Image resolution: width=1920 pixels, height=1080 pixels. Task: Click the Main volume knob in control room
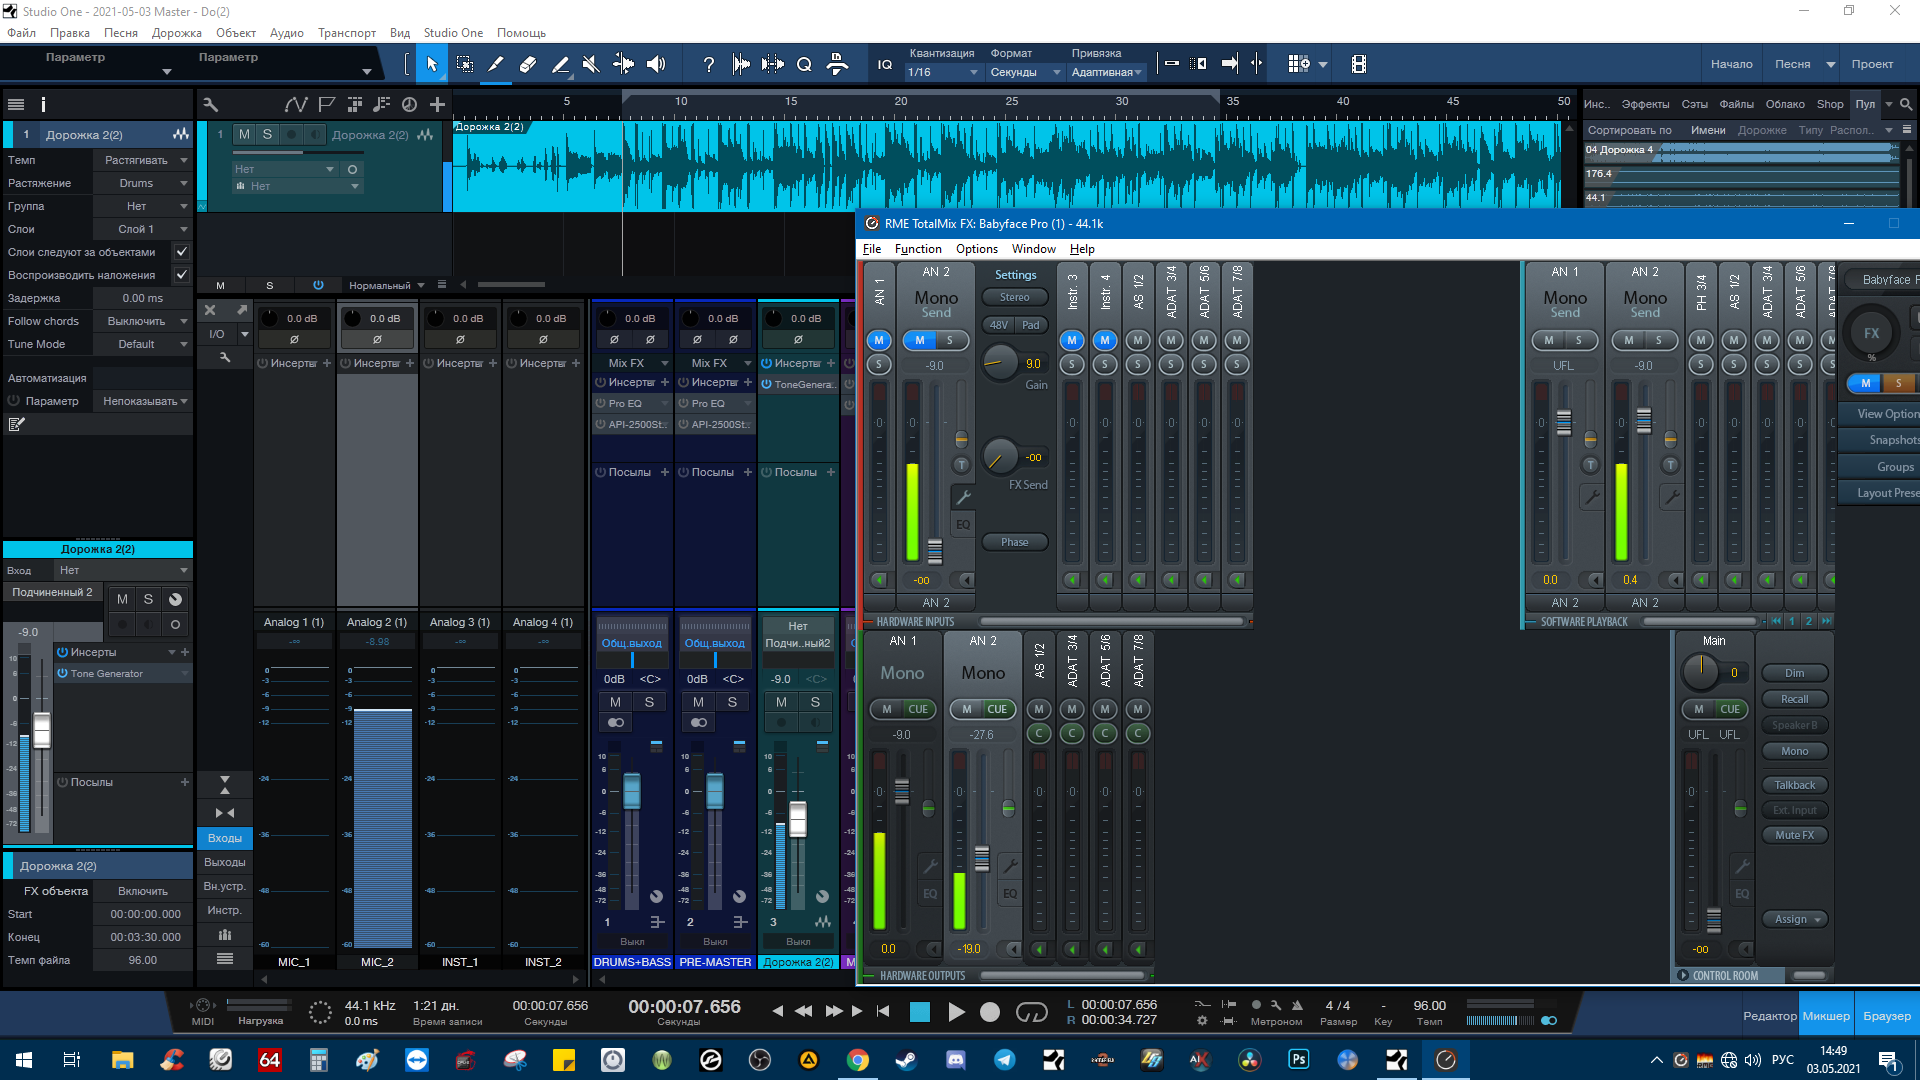click(1700, 672)
